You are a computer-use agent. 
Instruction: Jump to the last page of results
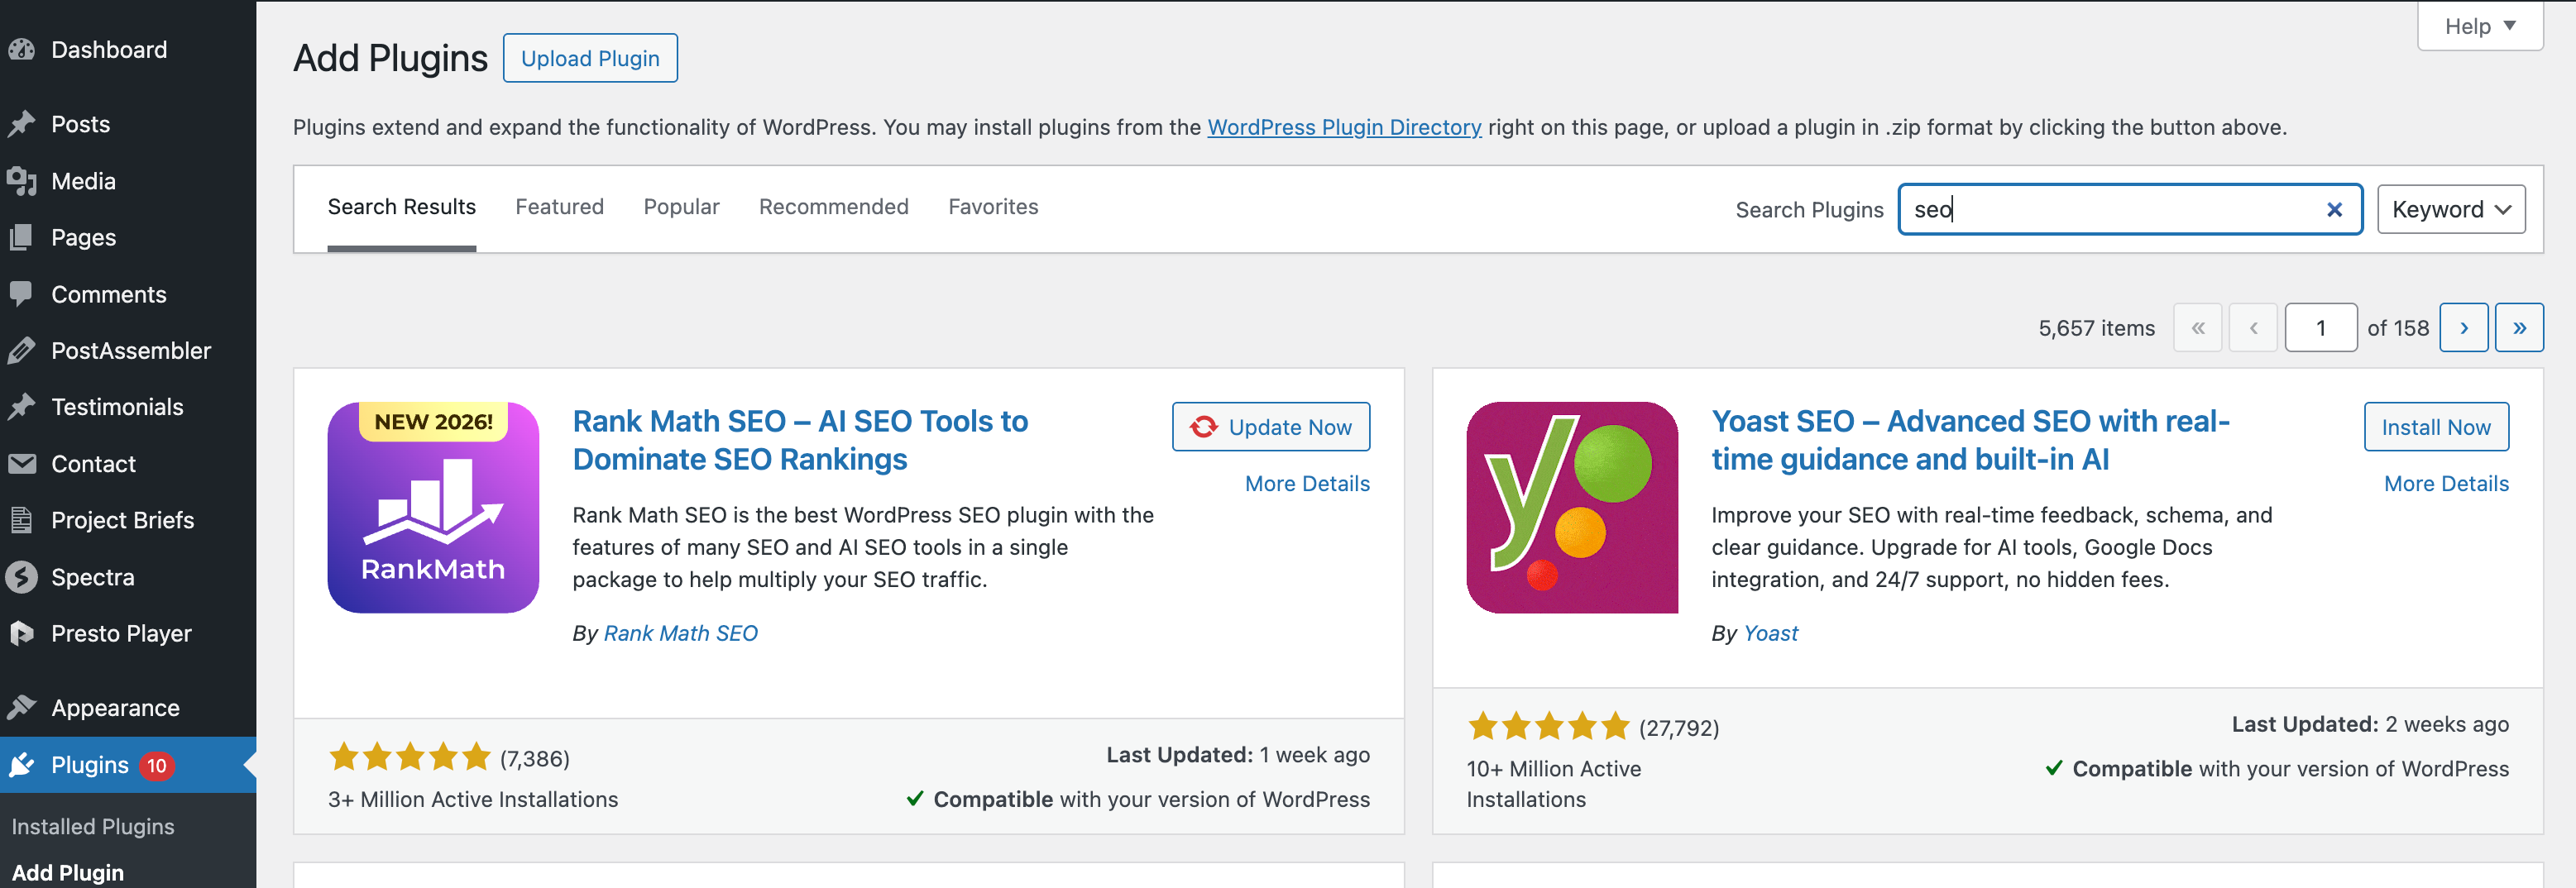(2519, 327)
